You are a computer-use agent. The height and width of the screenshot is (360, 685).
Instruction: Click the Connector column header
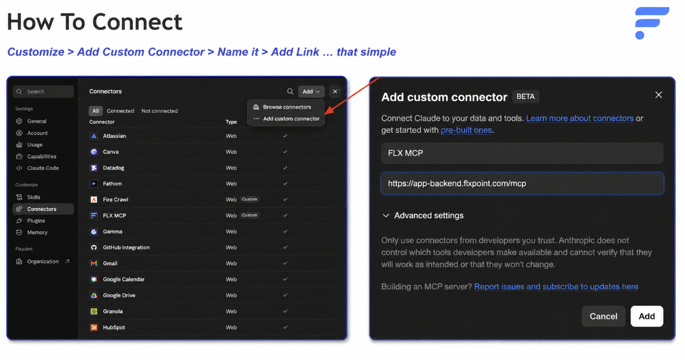click(102, 122)
